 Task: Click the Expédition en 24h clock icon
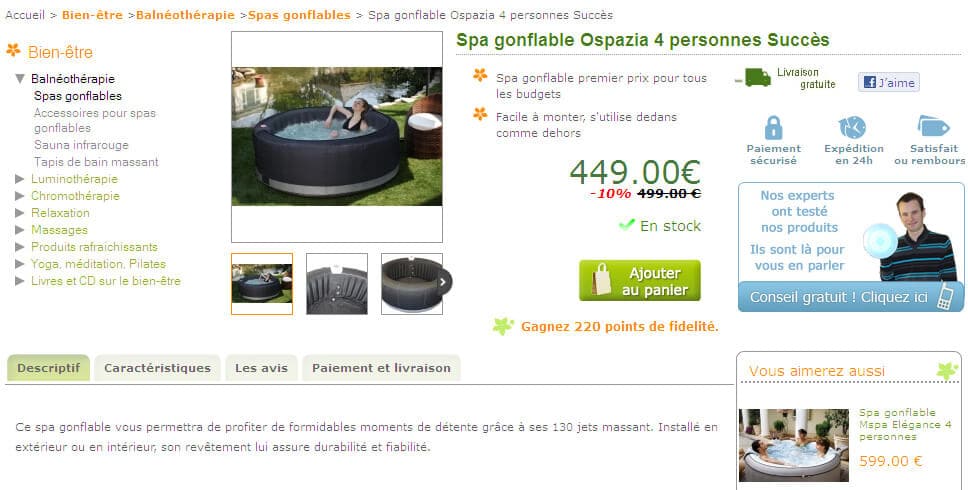click(853, 128)
